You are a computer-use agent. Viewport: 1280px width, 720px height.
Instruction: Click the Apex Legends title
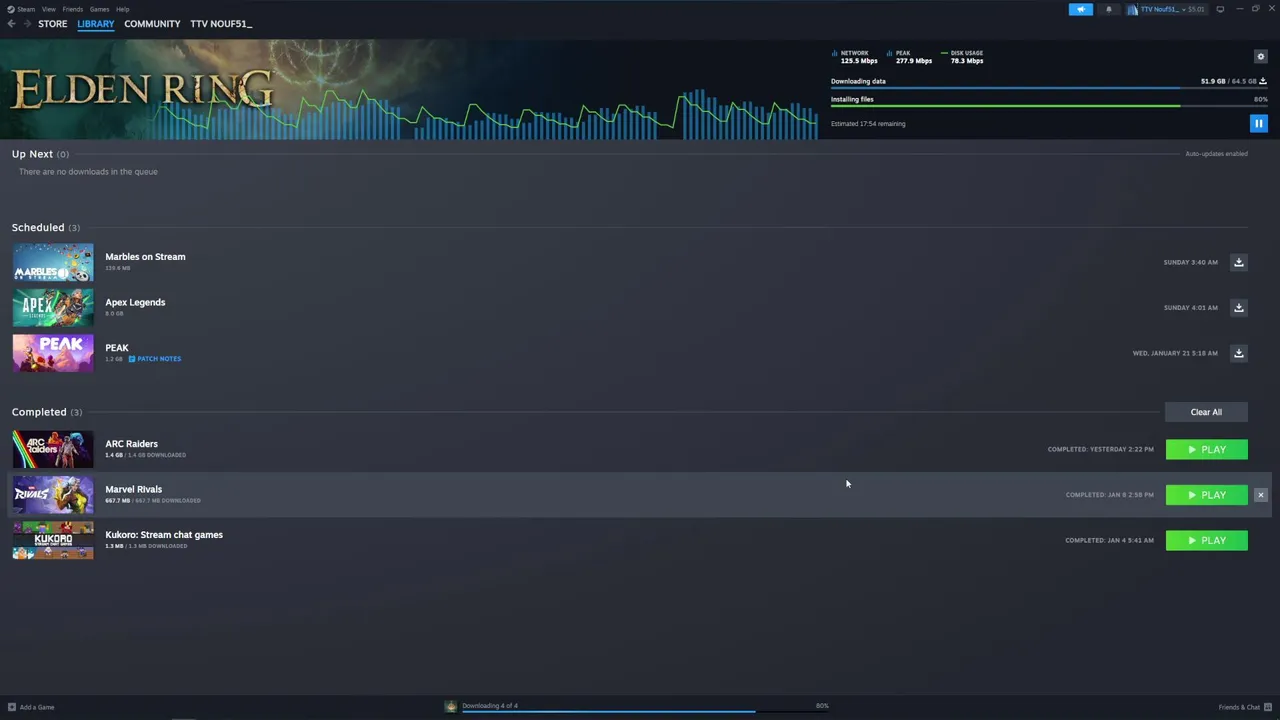point(135,302)
